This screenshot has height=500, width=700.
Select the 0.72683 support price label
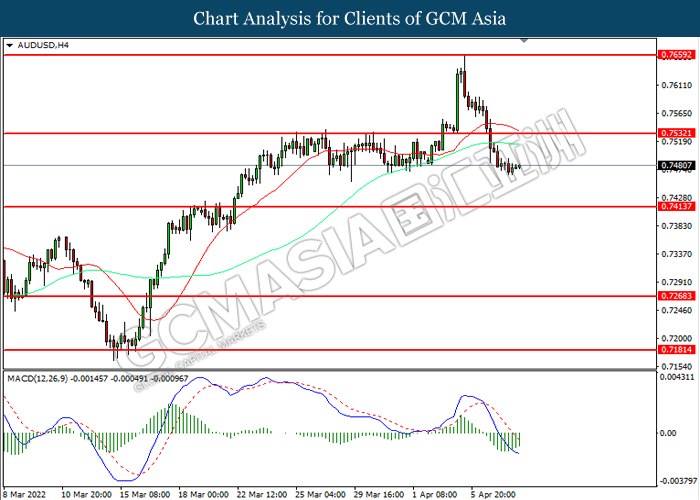(676, 296)
